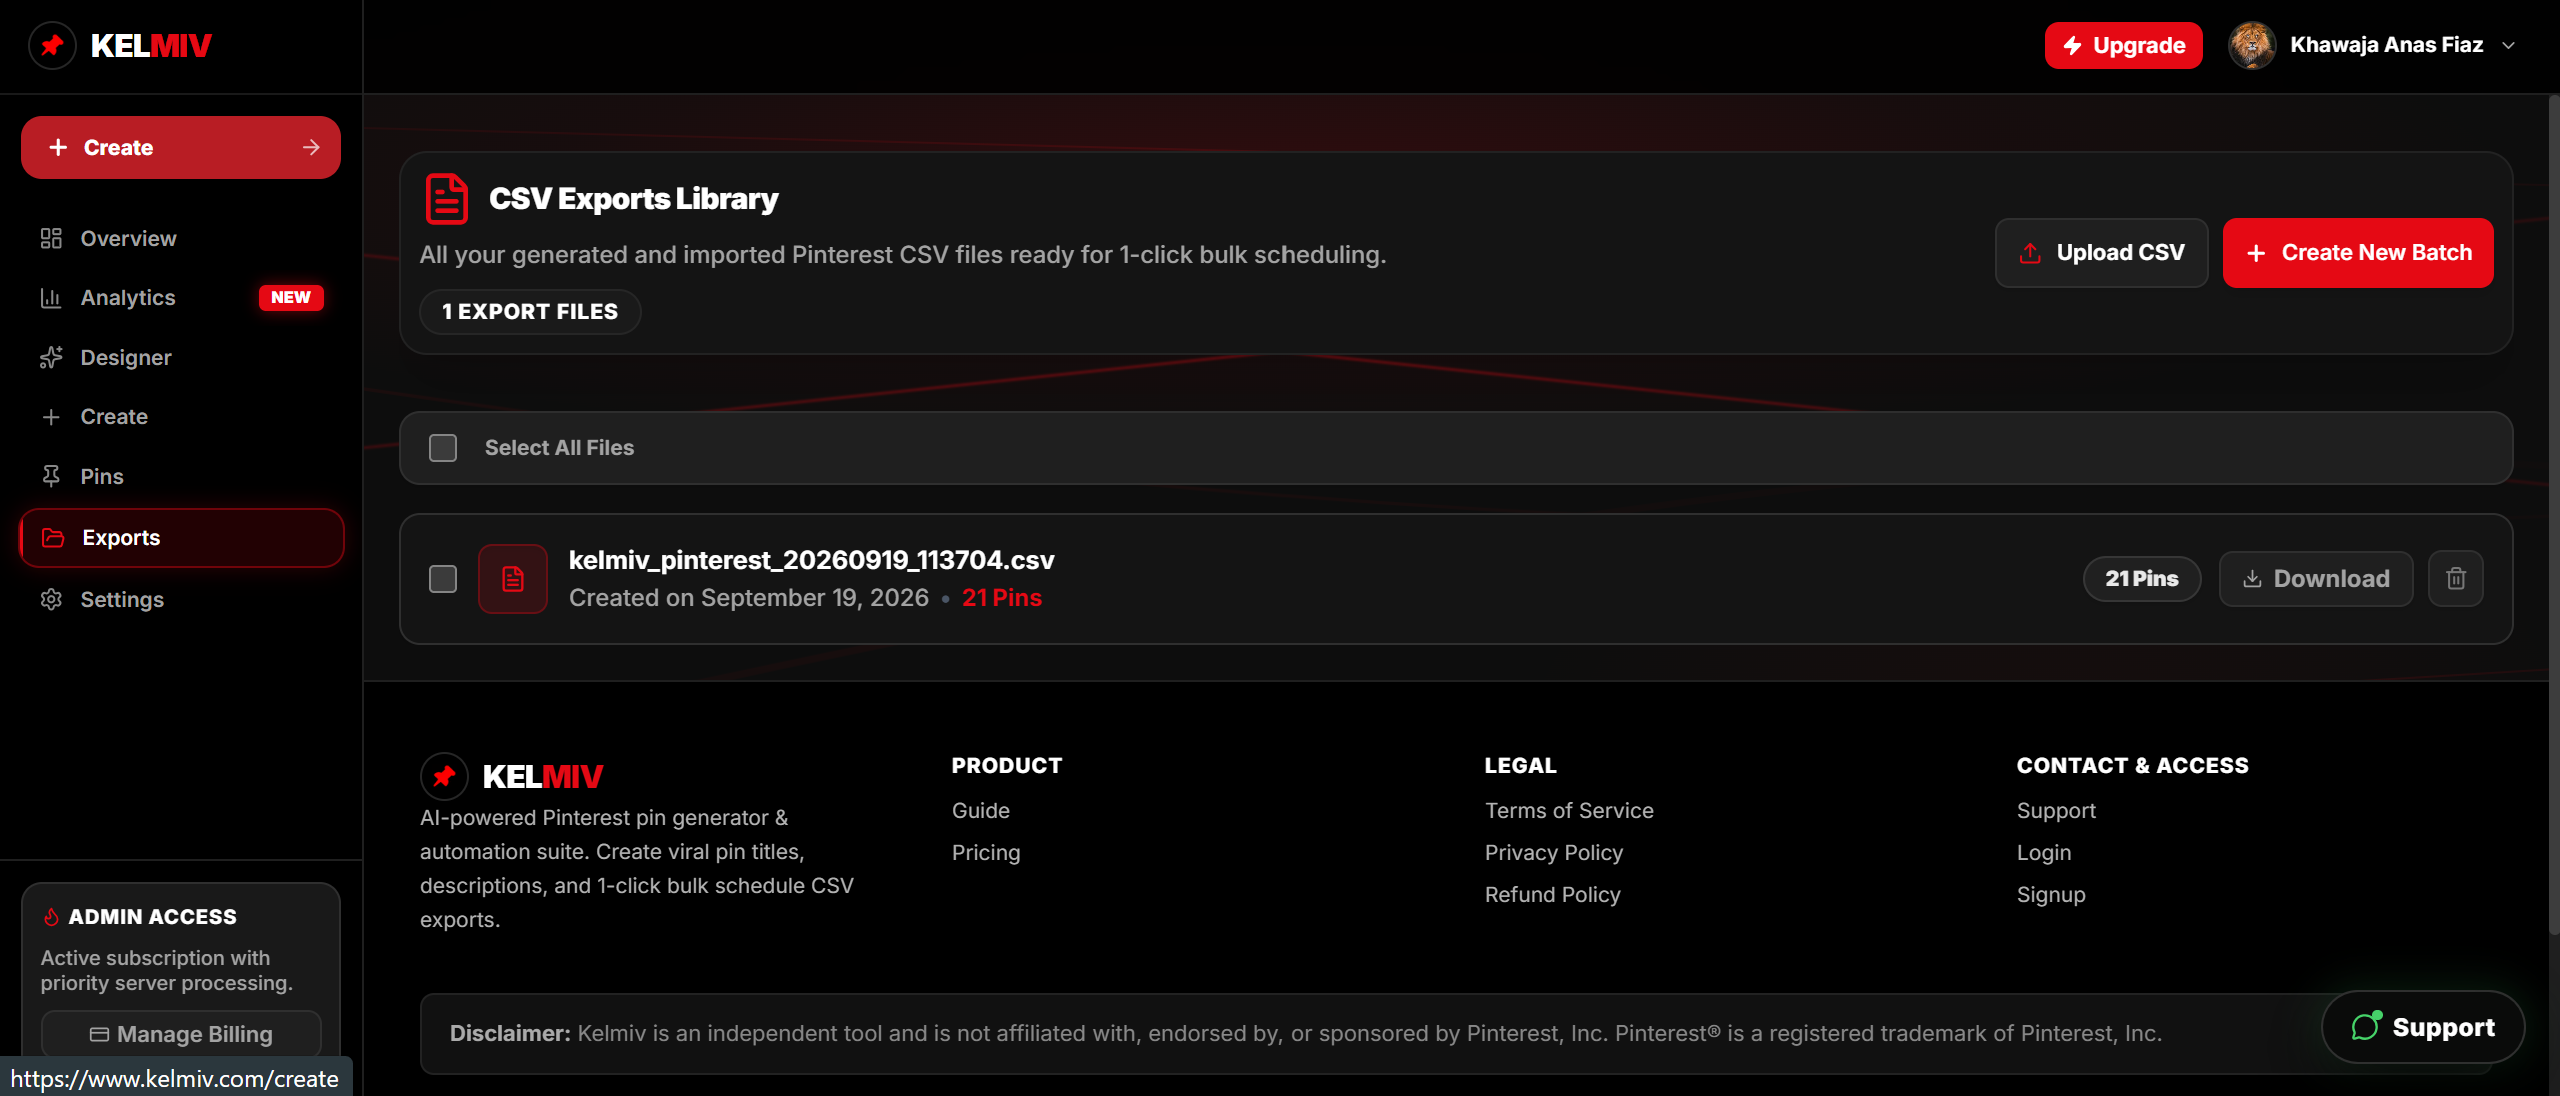Open the Refund Policy link

pos(1553,895)
